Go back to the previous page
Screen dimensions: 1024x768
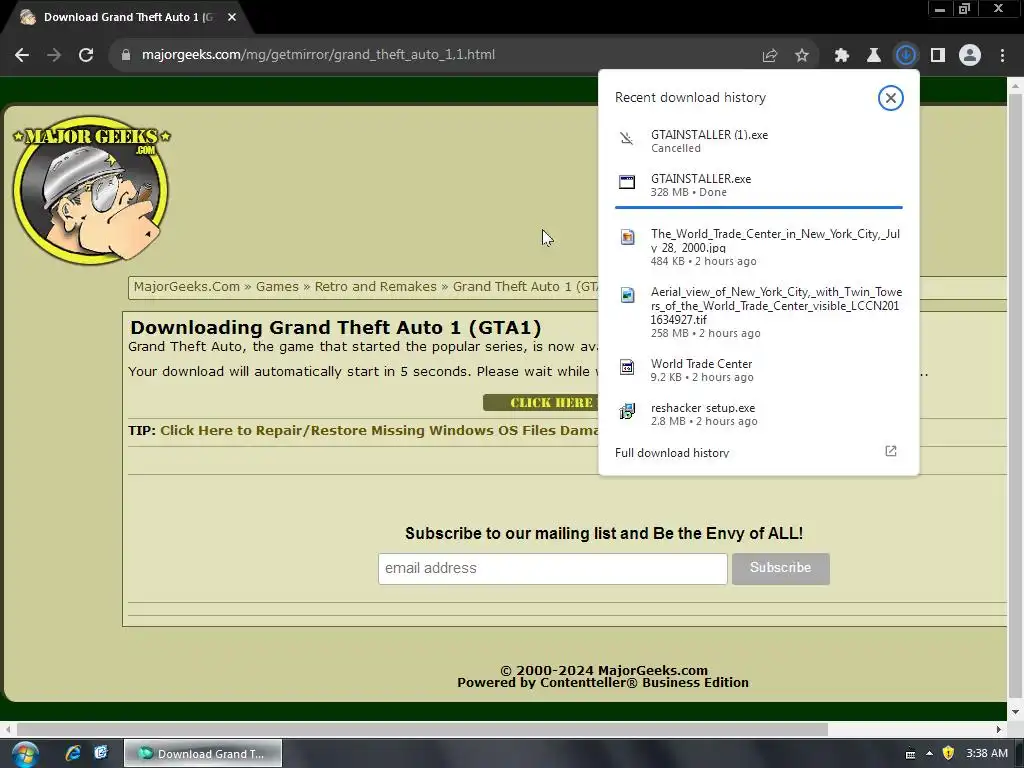pyautogui.click(x=22, y=55)
